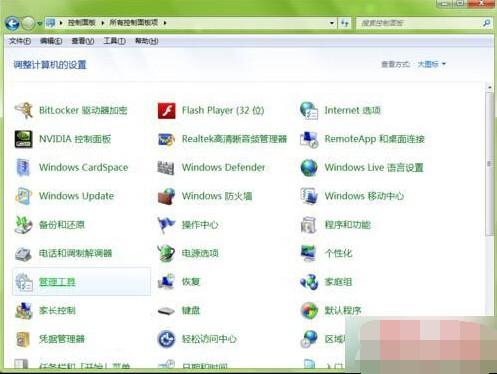Expand the arrow after 控制面板 in breadcrumb
Viewport: 497px width, 374px height.
103,23
